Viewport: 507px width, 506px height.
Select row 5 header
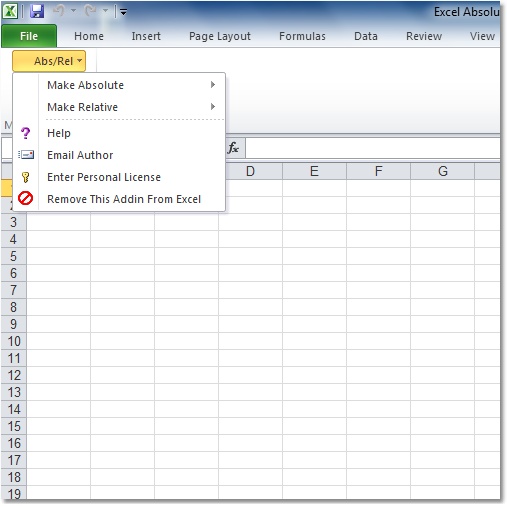[13, 256]
